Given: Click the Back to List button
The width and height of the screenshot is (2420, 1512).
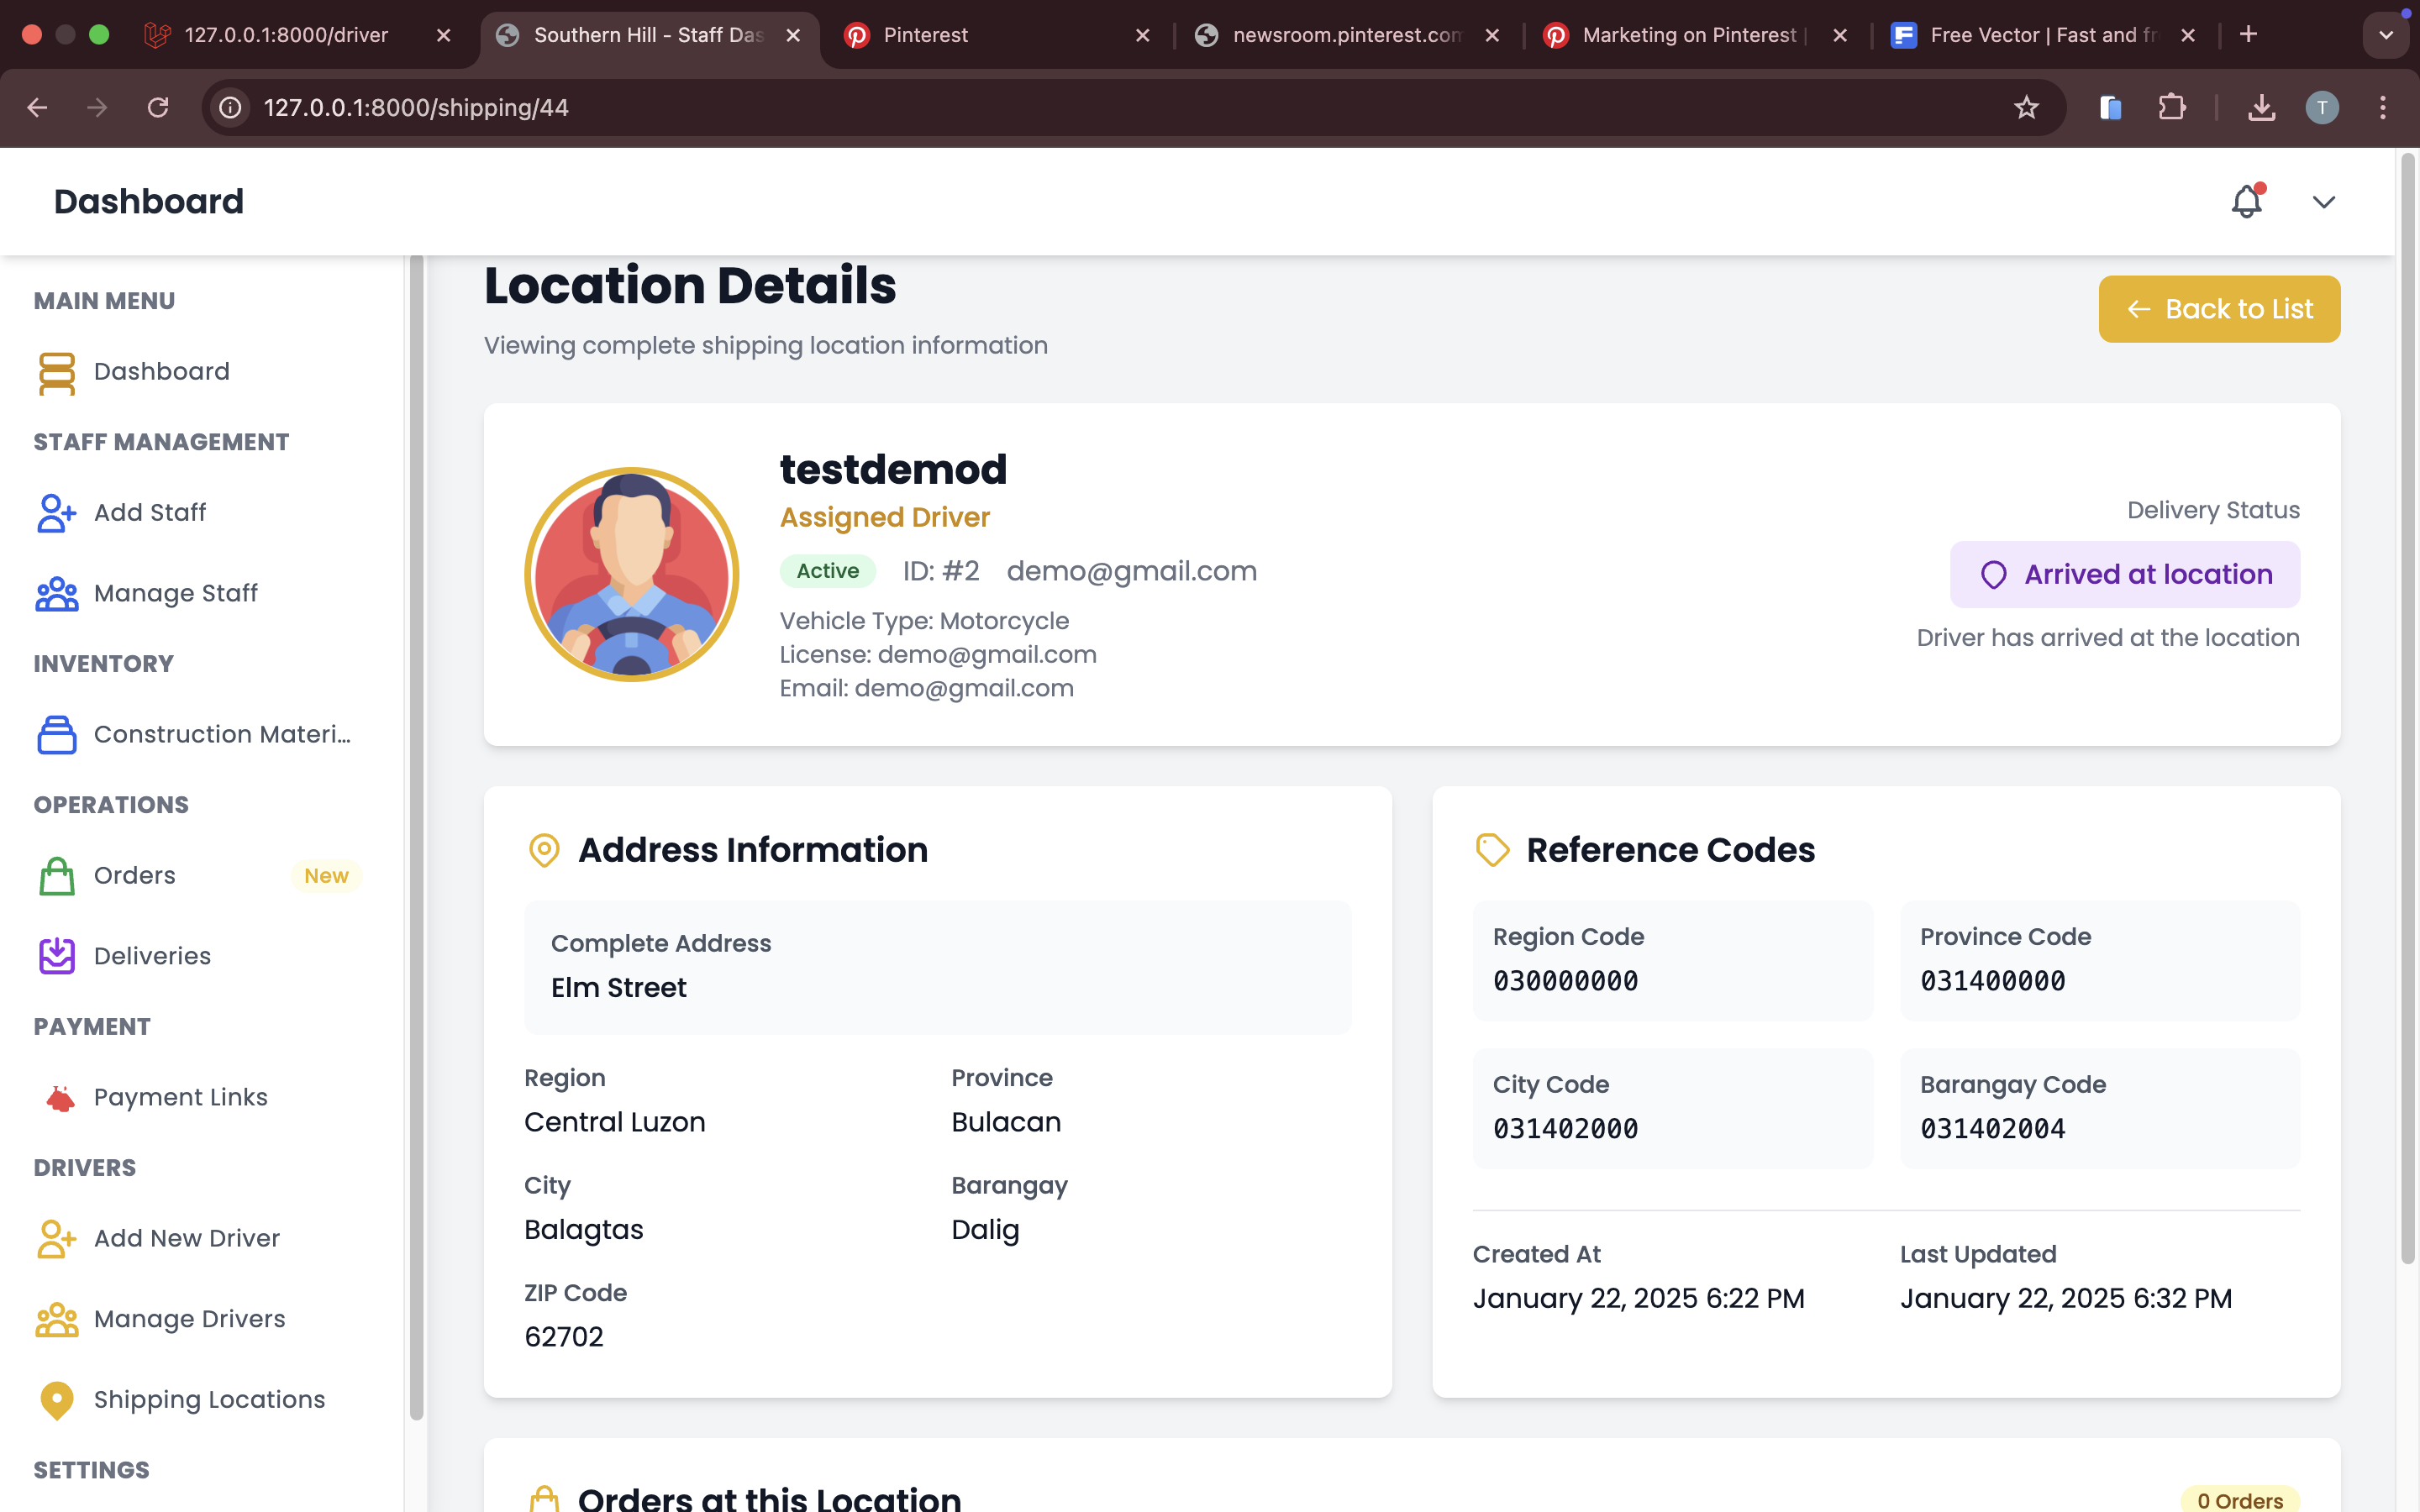Looking at the screenshot, I should 2218,309.
